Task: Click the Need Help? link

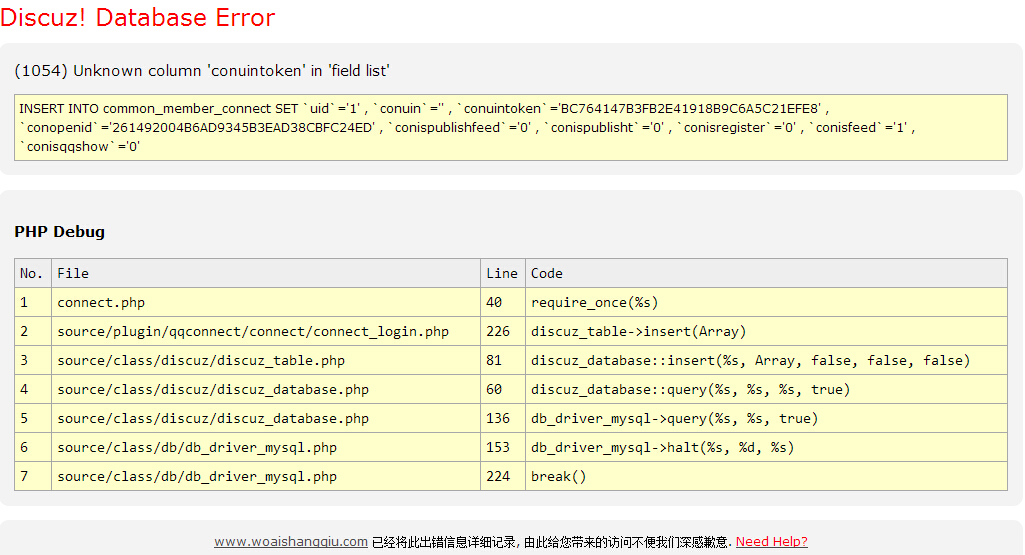Action: (x=771, y=541)
